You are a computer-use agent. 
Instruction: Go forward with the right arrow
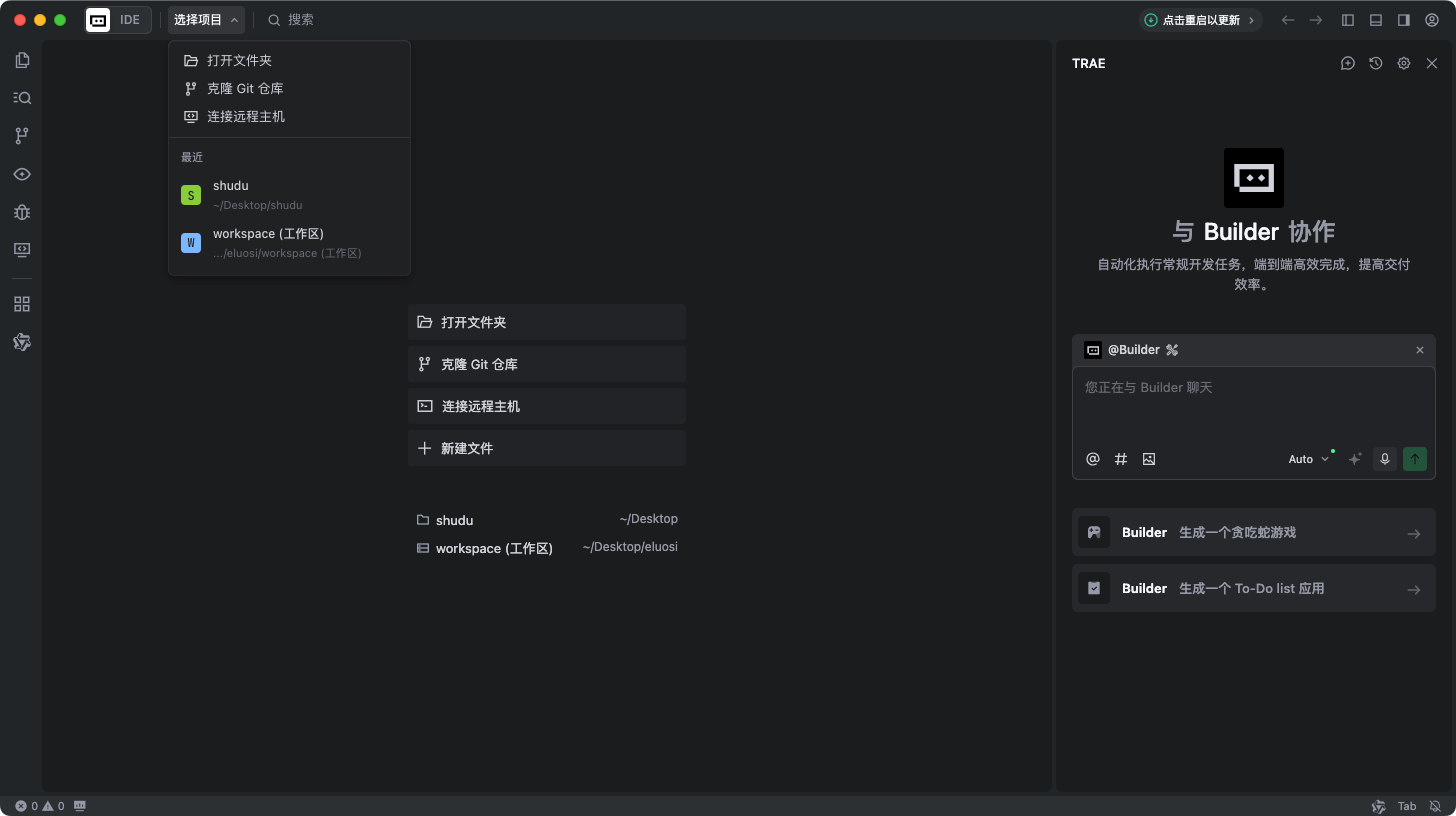pyautogui.click(x=1316, y=20)
